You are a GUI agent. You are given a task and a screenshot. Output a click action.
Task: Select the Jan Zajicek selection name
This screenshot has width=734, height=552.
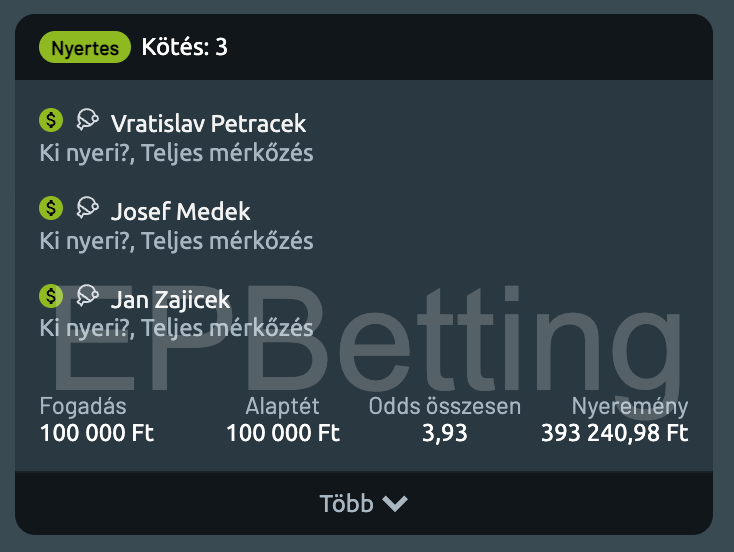(170, 299)
